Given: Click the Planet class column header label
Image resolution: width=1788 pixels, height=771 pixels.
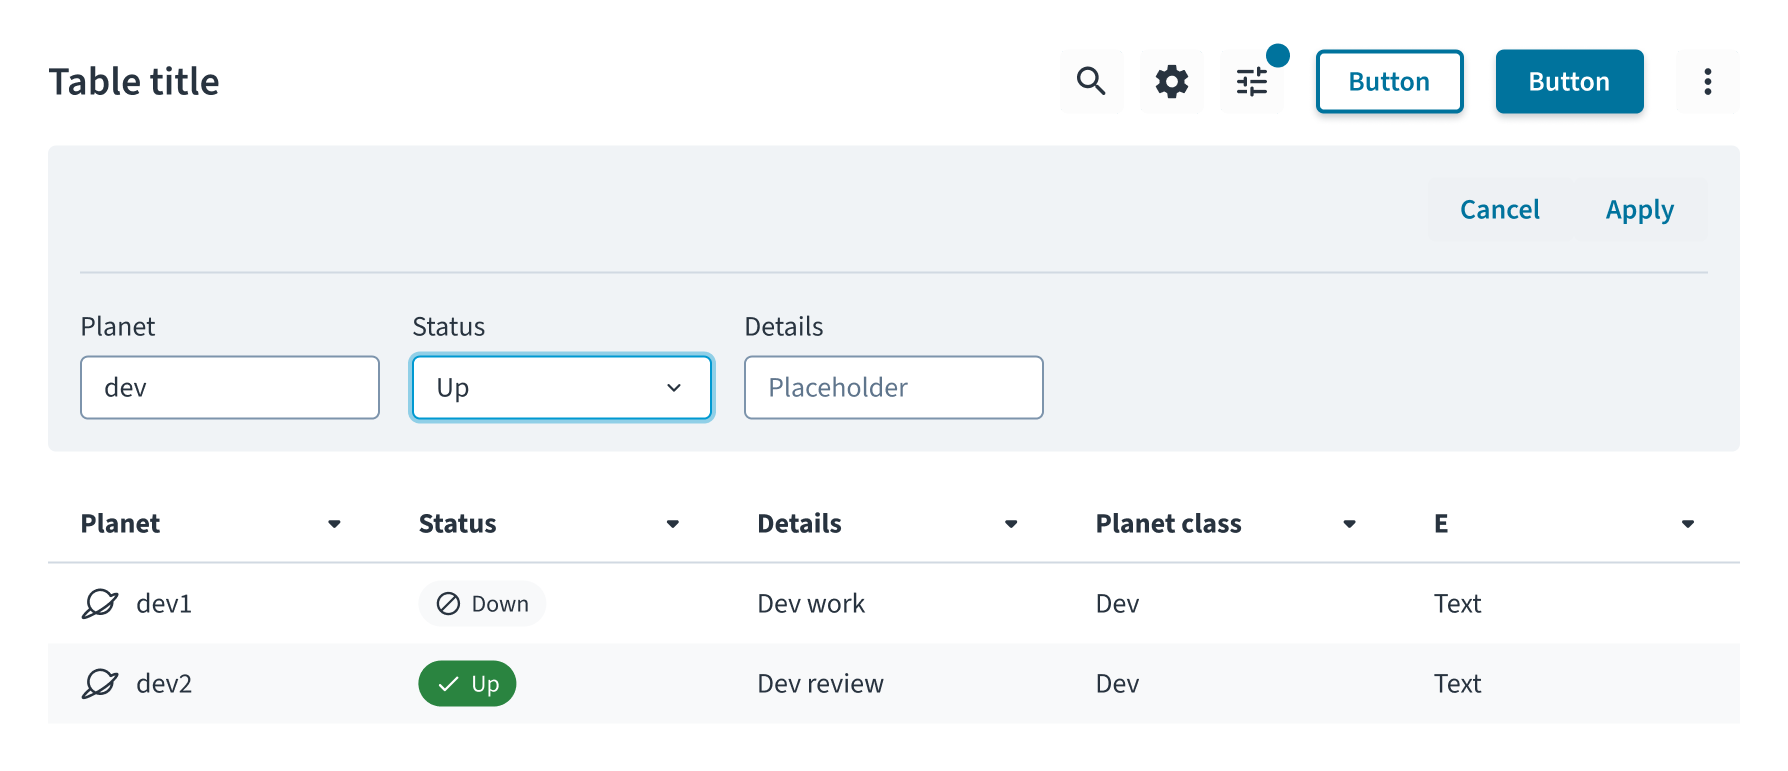Looking at the screenshot, I should tap(1168, 524).
